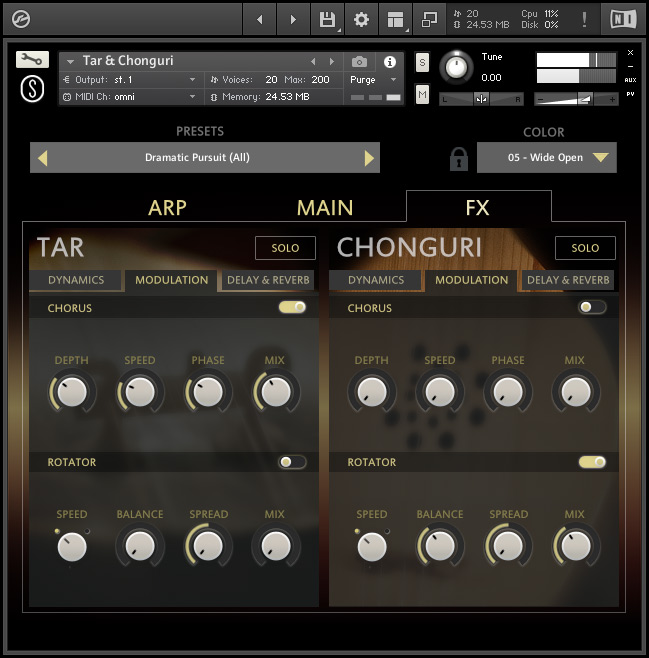The height and width of the screenshot is (658, 649).
Task: Click the save floppy disk icon
Action: pos(327,19)
